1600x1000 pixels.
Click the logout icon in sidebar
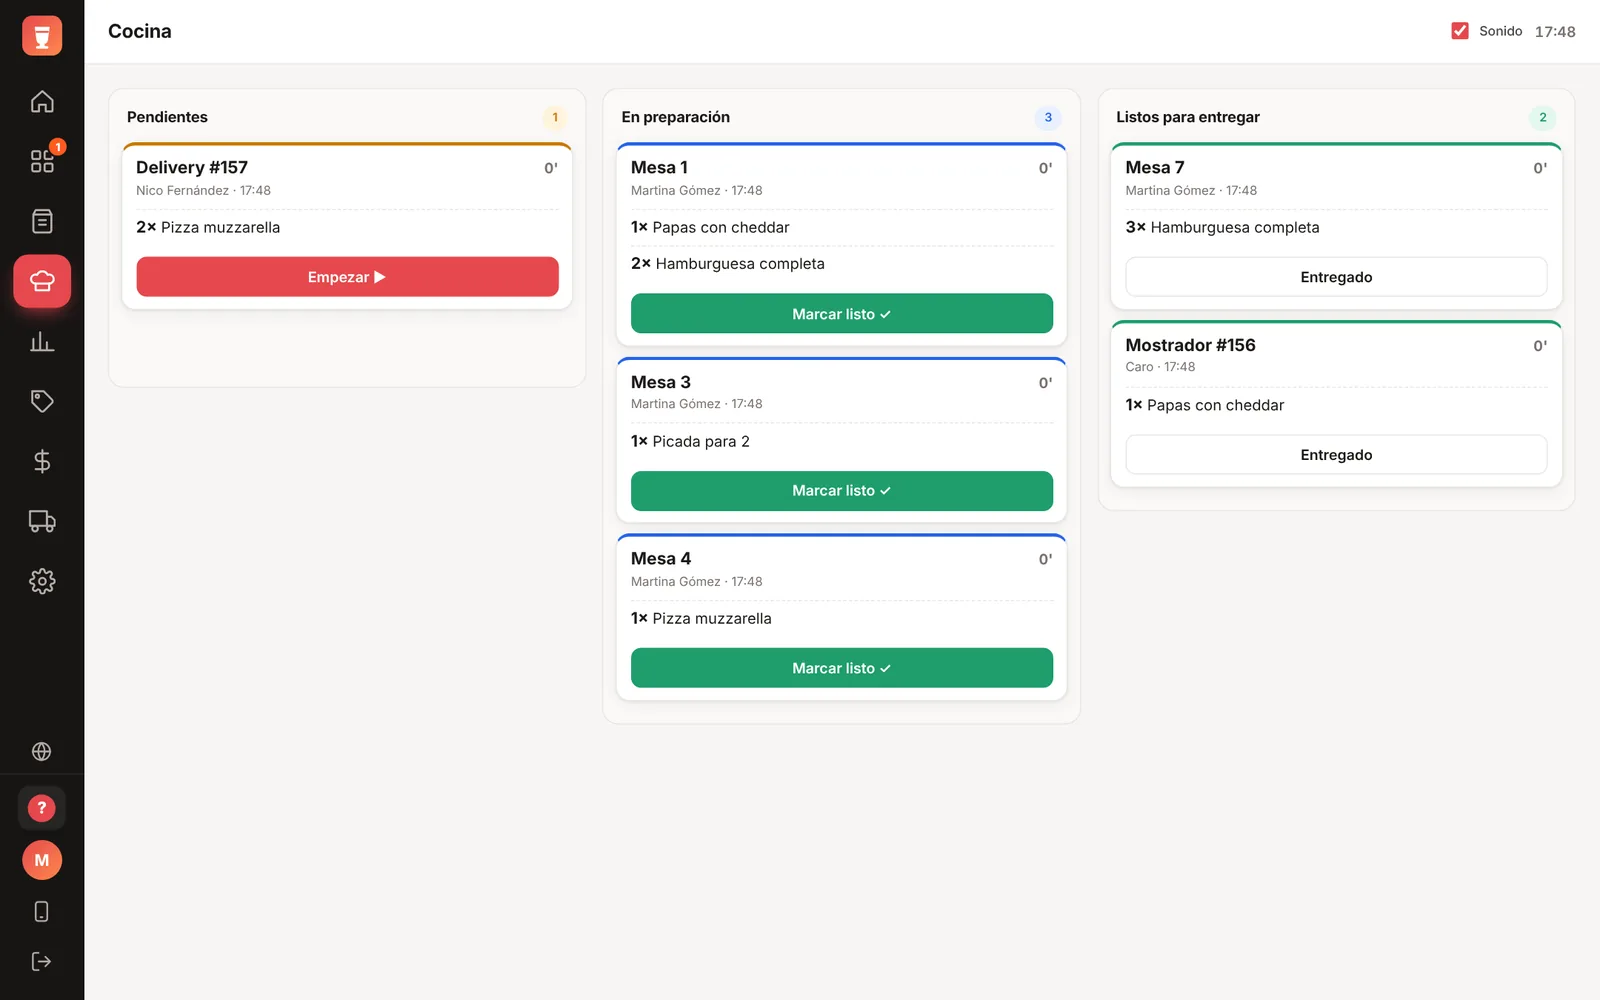point(42,961)
